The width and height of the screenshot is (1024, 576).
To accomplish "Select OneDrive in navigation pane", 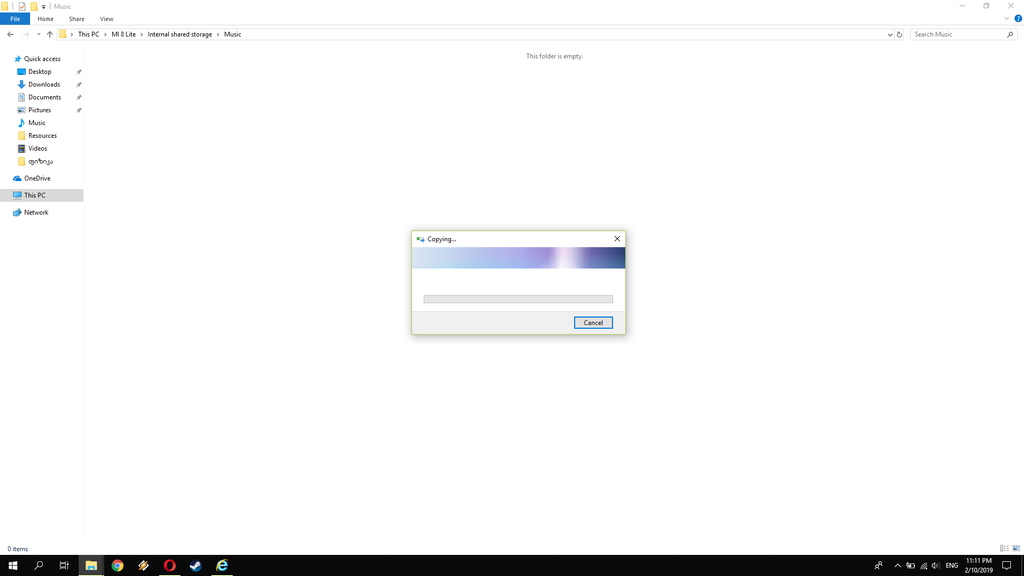I will tap(37, 178).
